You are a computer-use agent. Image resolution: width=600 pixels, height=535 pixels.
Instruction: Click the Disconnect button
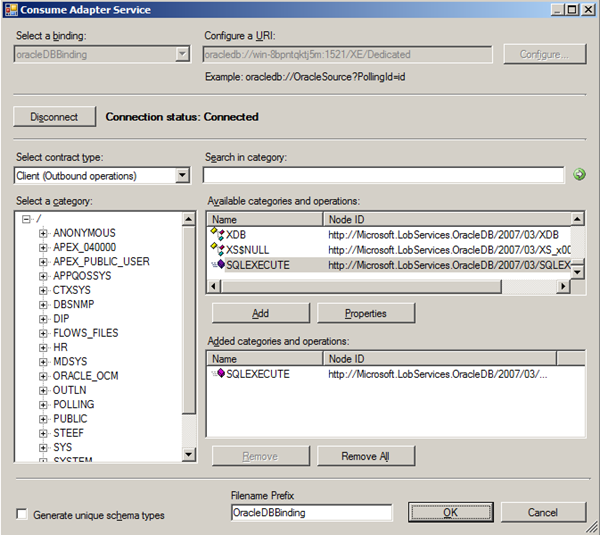point(54,117)
